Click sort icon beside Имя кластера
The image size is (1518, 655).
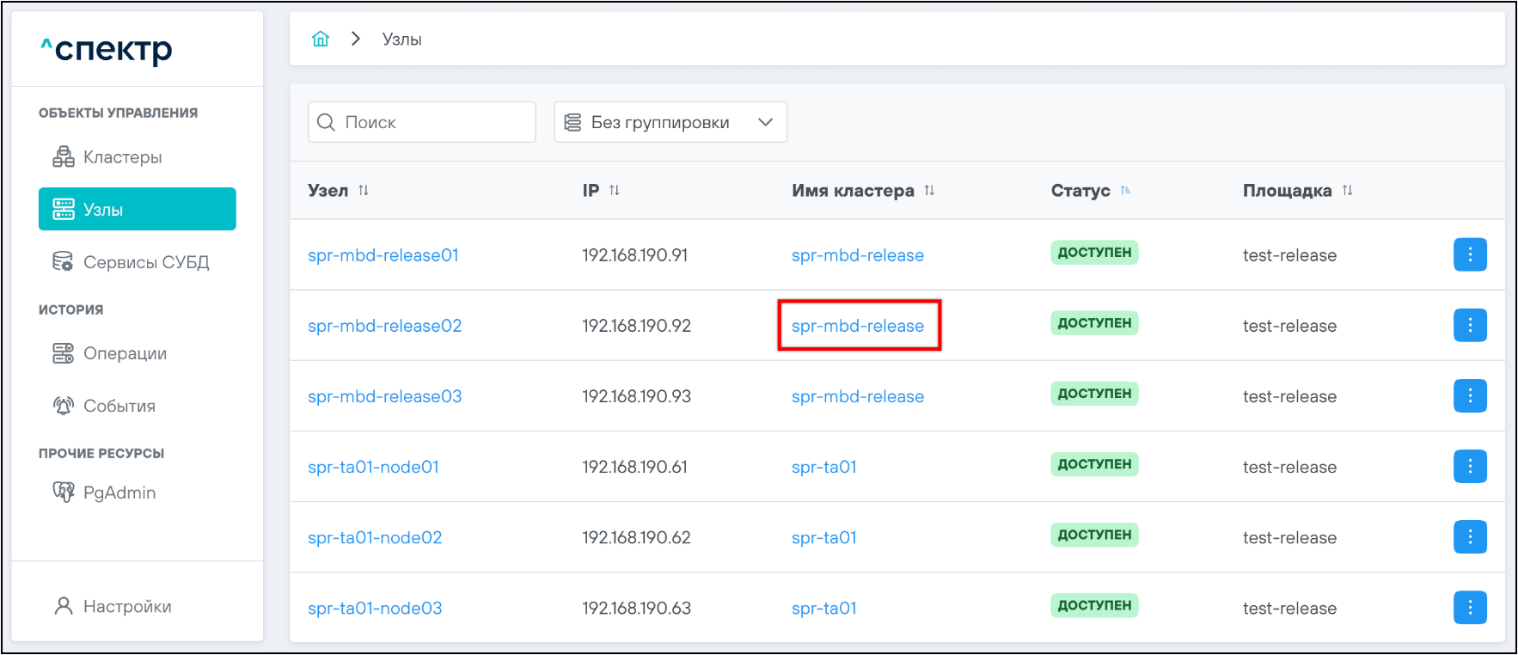[x=929, y=191]
